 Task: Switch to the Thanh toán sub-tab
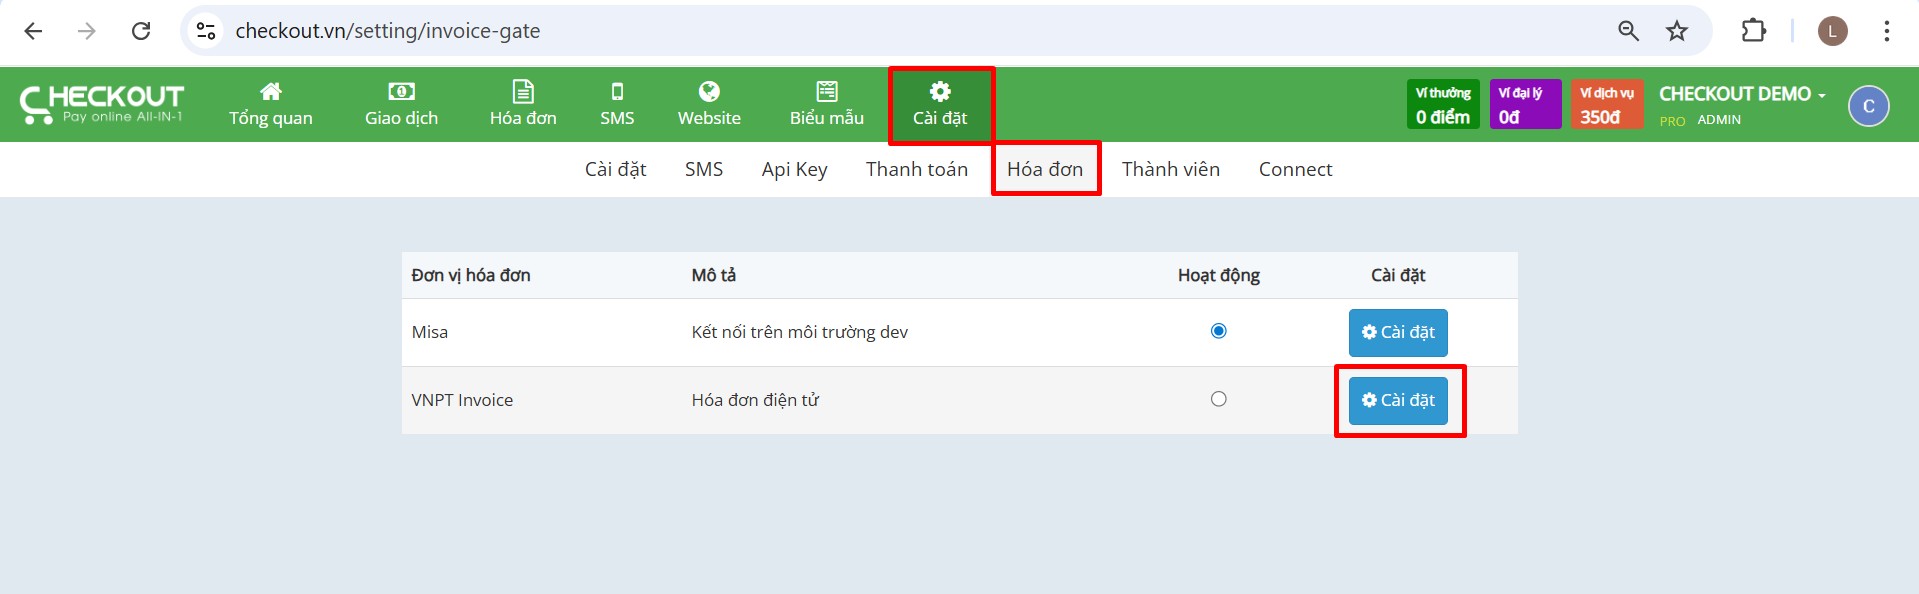[x=917, y=169]
